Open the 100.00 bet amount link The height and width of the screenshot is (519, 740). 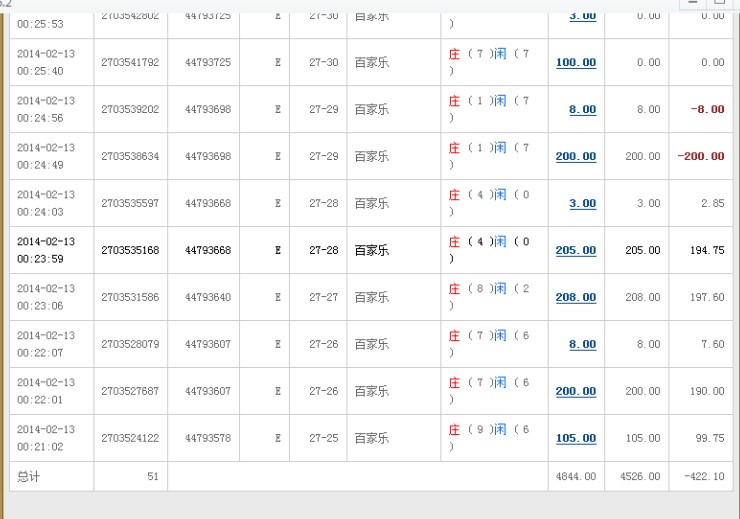576,62
